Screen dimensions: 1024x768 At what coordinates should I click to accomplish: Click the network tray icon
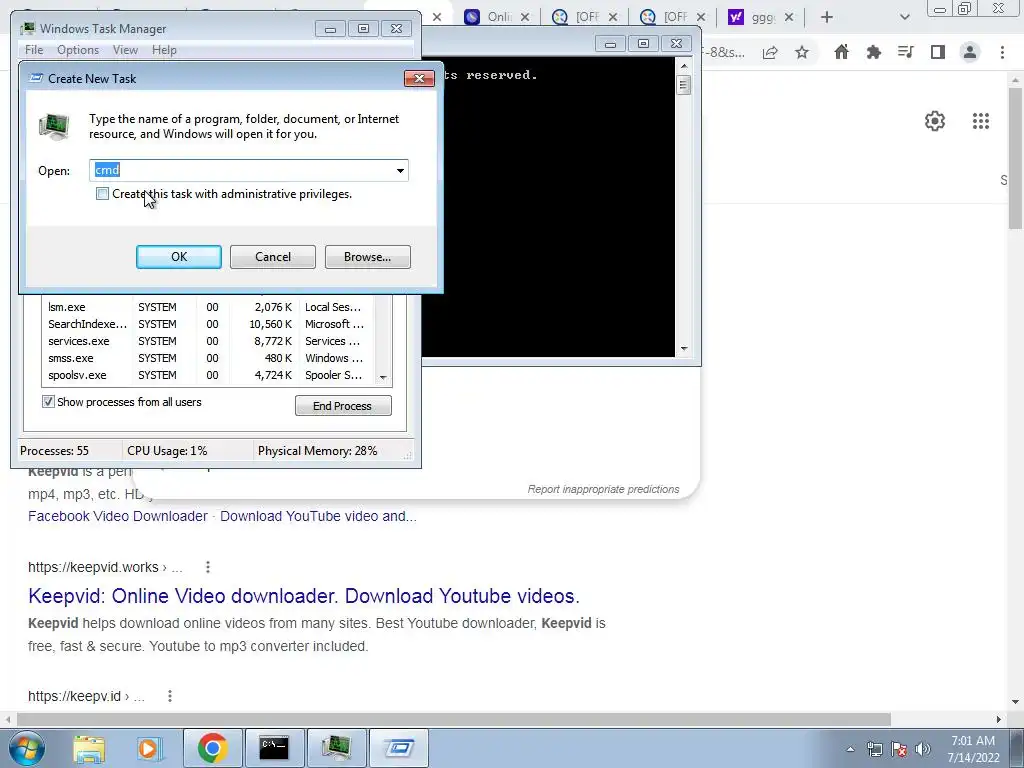tap(874, 749)
